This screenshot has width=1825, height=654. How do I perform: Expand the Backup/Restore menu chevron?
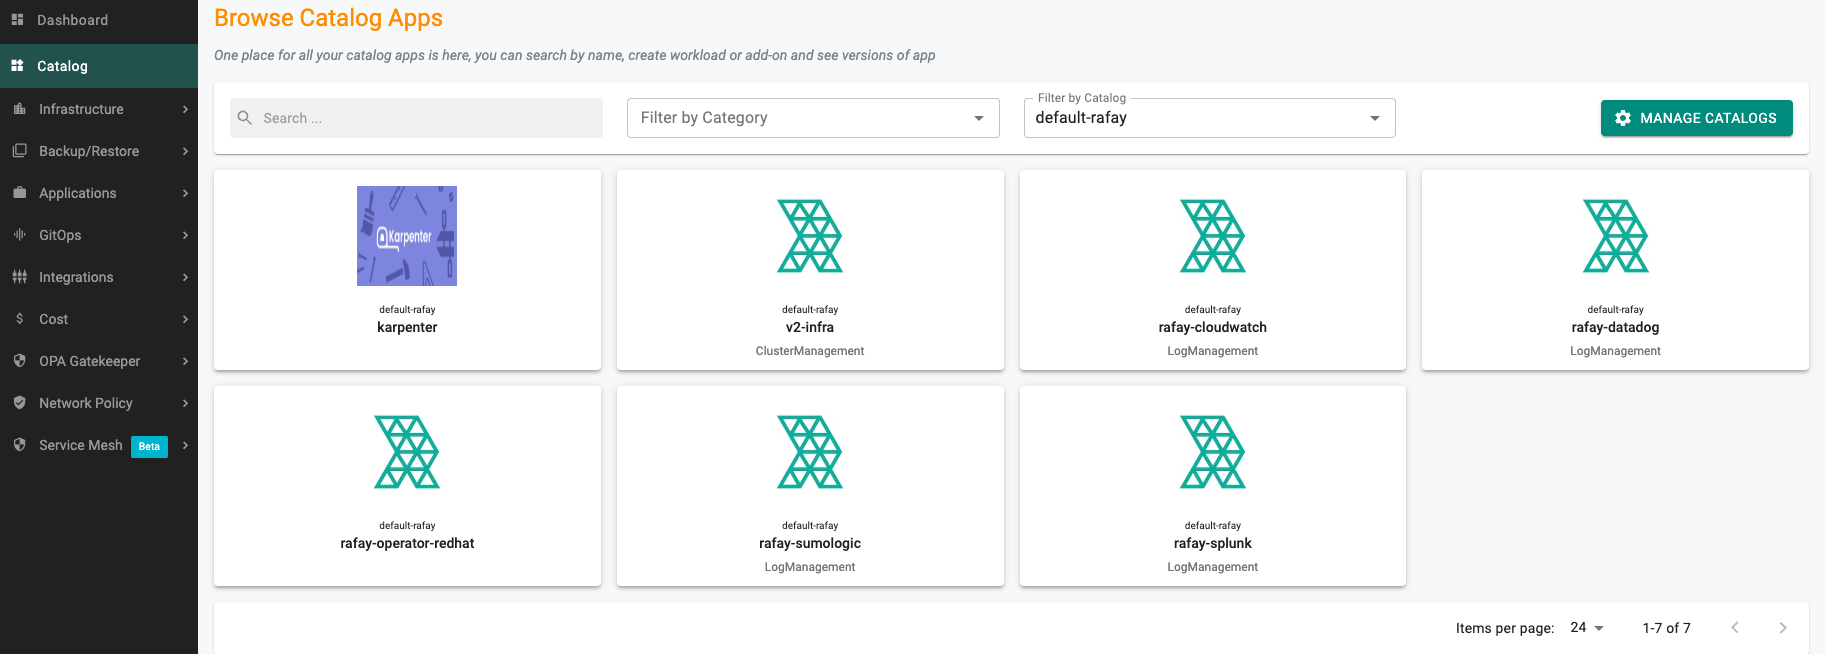pos(185,151)
